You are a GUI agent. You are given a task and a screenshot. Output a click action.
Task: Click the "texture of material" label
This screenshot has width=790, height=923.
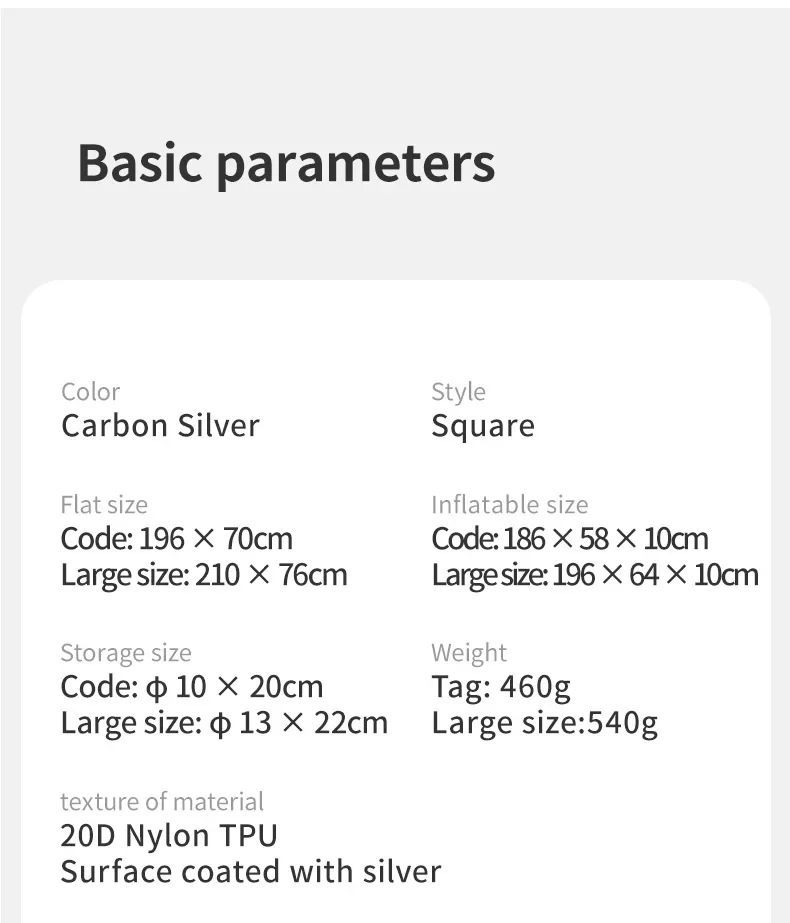[x=162, y=801]
